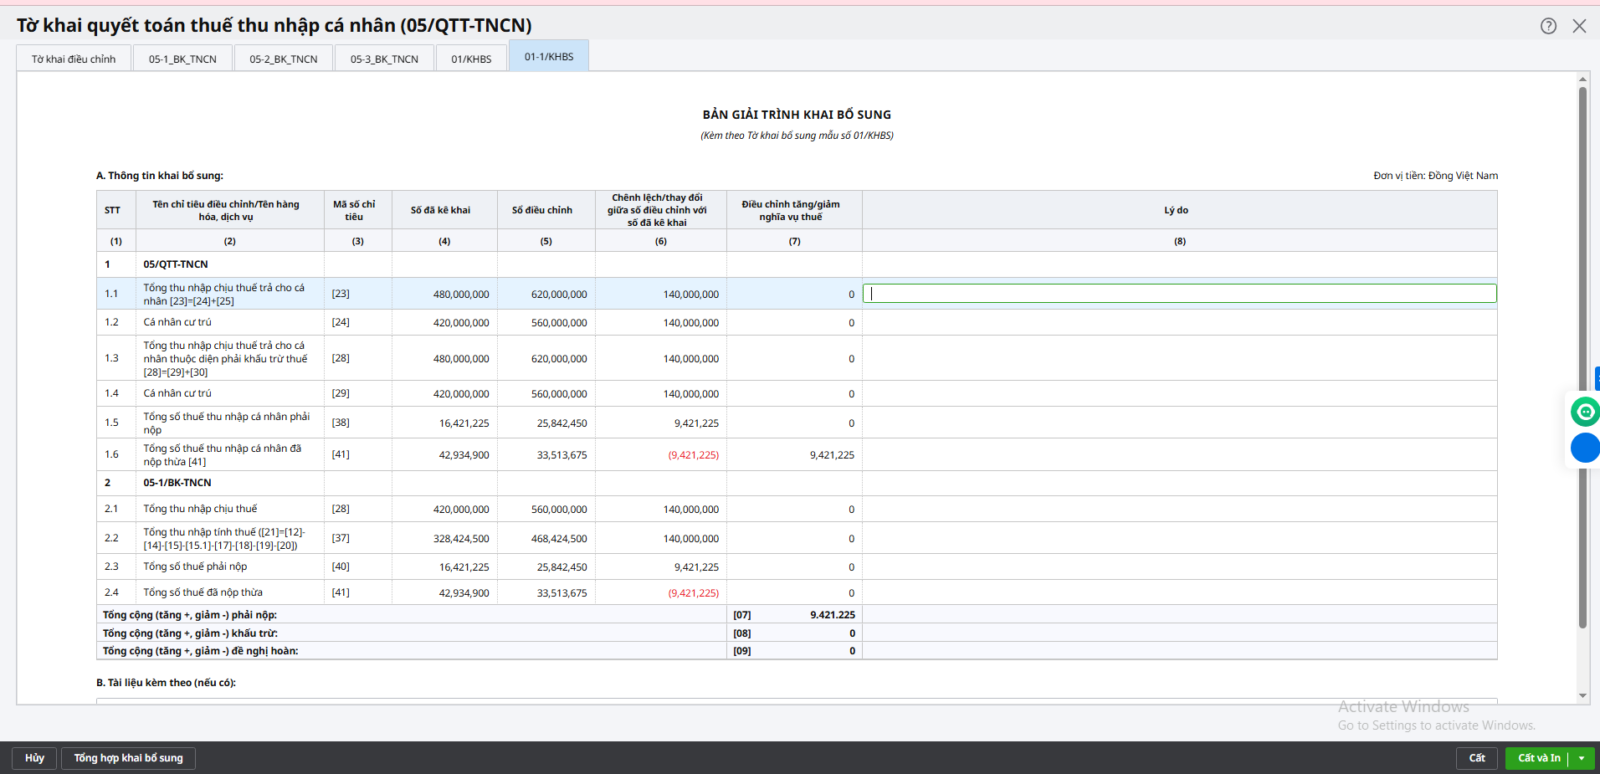Click the Lý do field for row 1.1

tap(1180, 293)
